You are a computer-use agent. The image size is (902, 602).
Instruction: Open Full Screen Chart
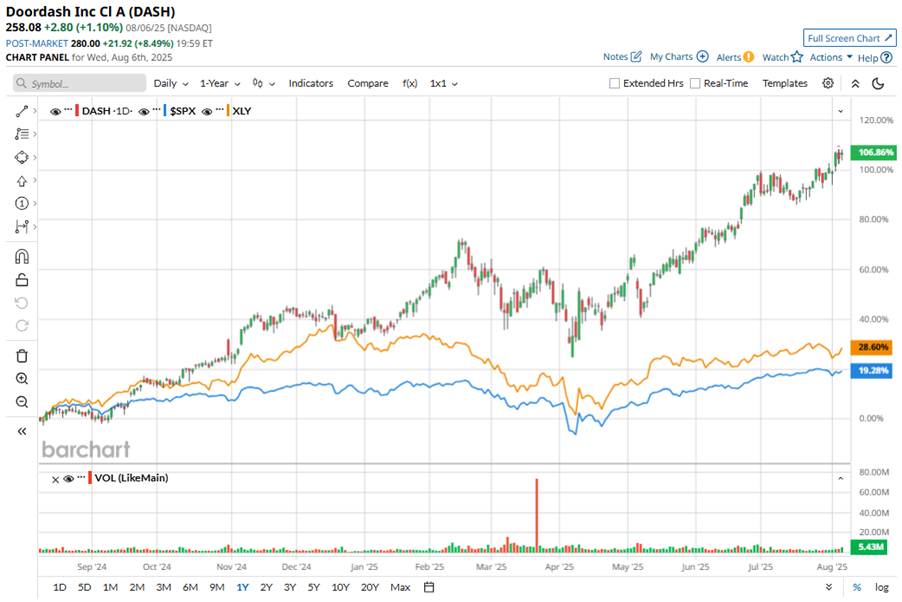pos(849,38)
